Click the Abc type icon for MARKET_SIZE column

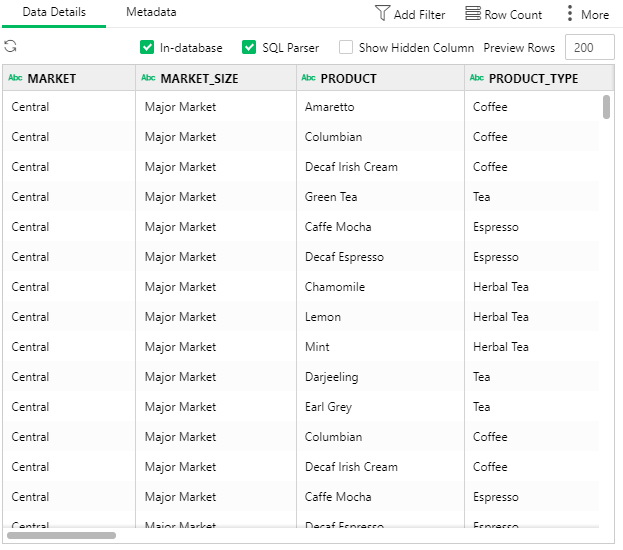[148, 78]
